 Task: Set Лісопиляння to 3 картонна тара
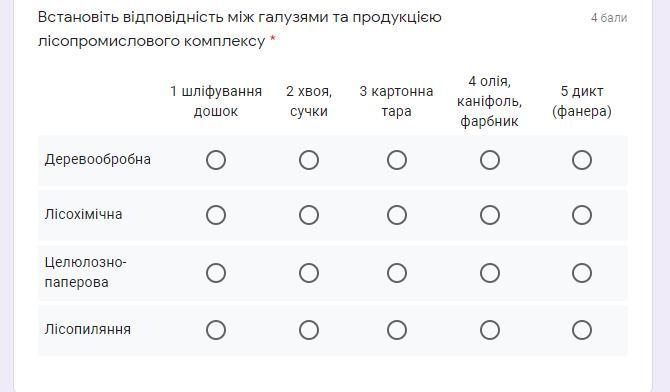397,330
